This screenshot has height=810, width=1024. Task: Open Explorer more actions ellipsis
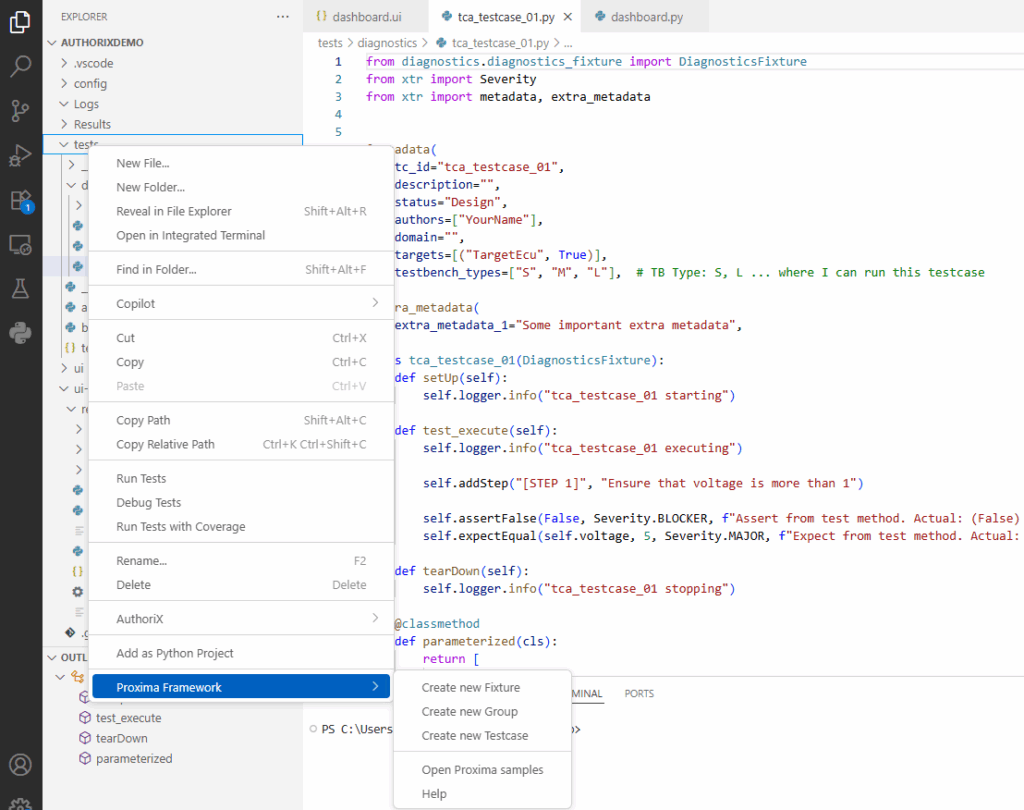click(x=283, y=17)
